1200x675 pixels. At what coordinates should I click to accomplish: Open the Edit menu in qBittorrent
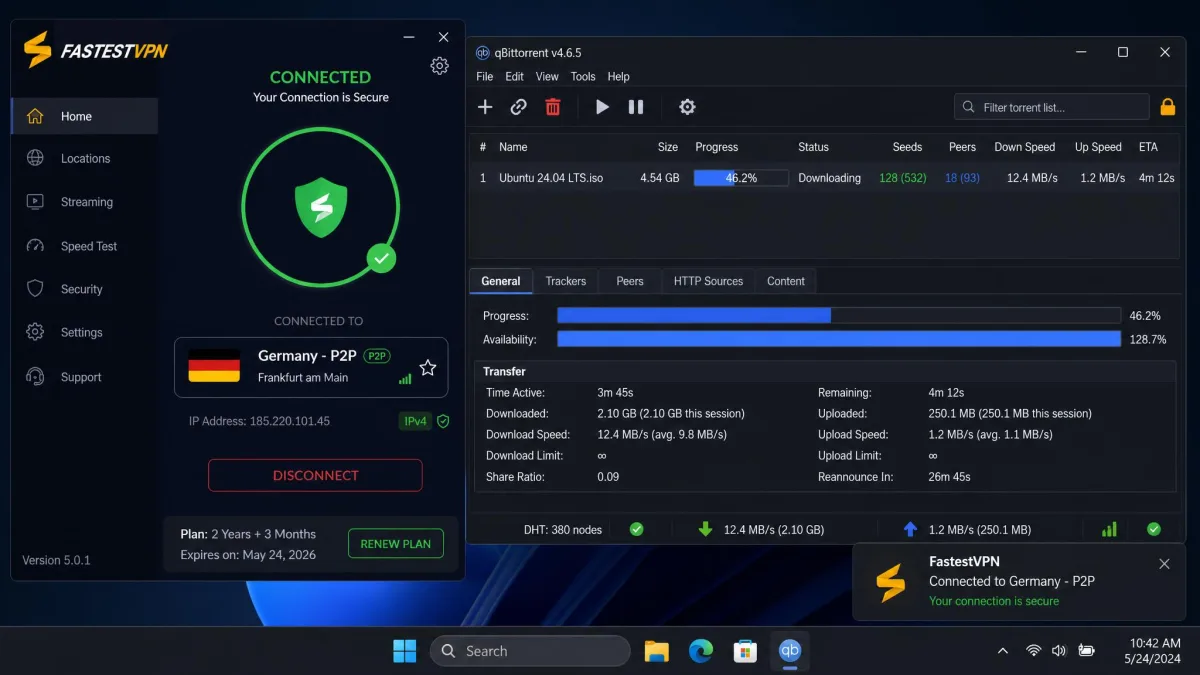pos(514,76)
